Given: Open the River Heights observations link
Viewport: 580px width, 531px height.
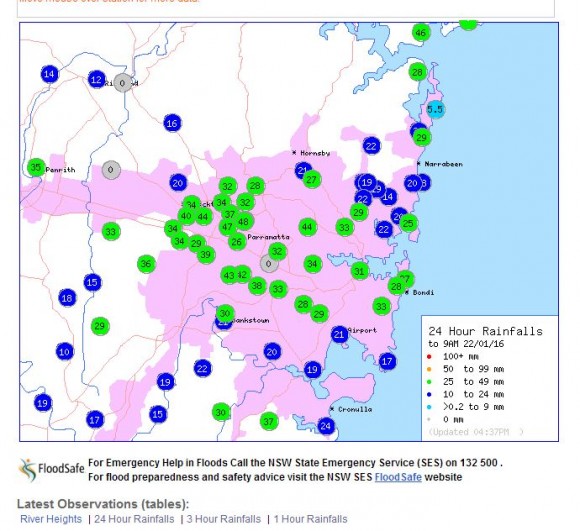Looking at the screenshot, I should 51,519.
